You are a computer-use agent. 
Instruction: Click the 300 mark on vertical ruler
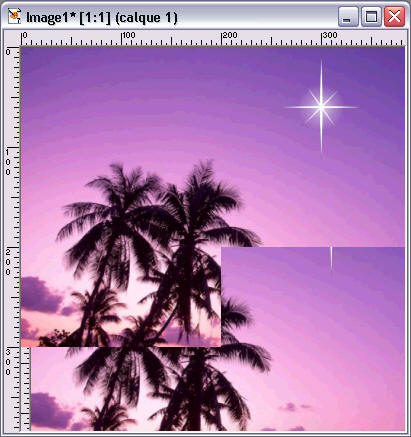pos(8,362)
